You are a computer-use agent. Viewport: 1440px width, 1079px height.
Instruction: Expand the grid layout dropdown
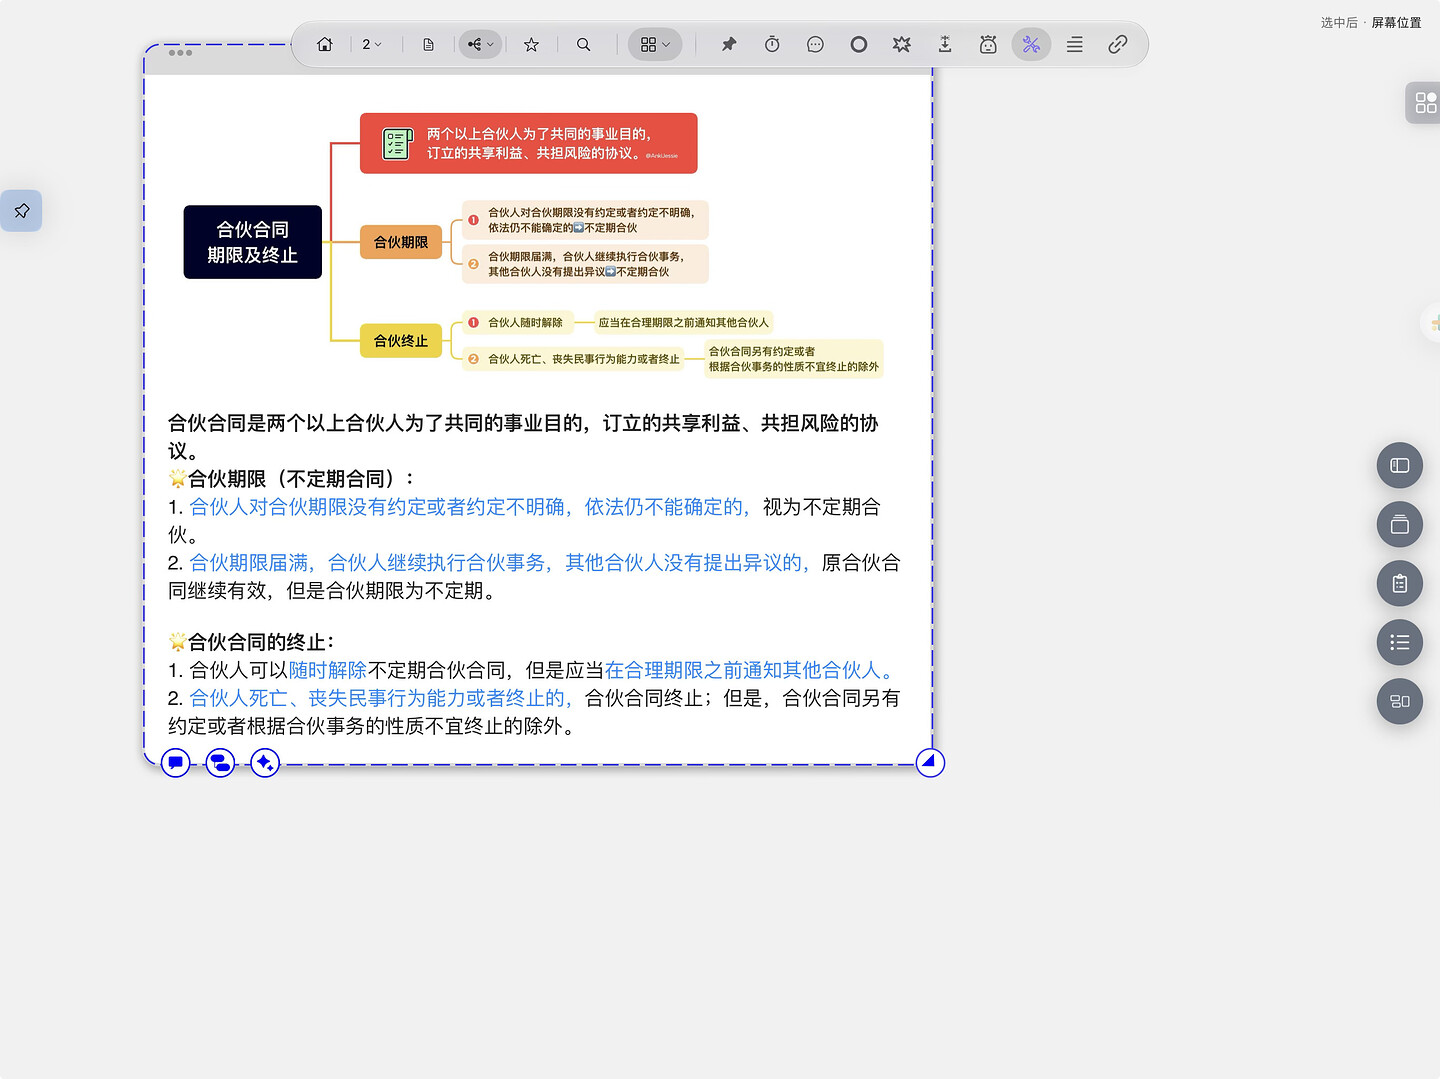(655, 45)
